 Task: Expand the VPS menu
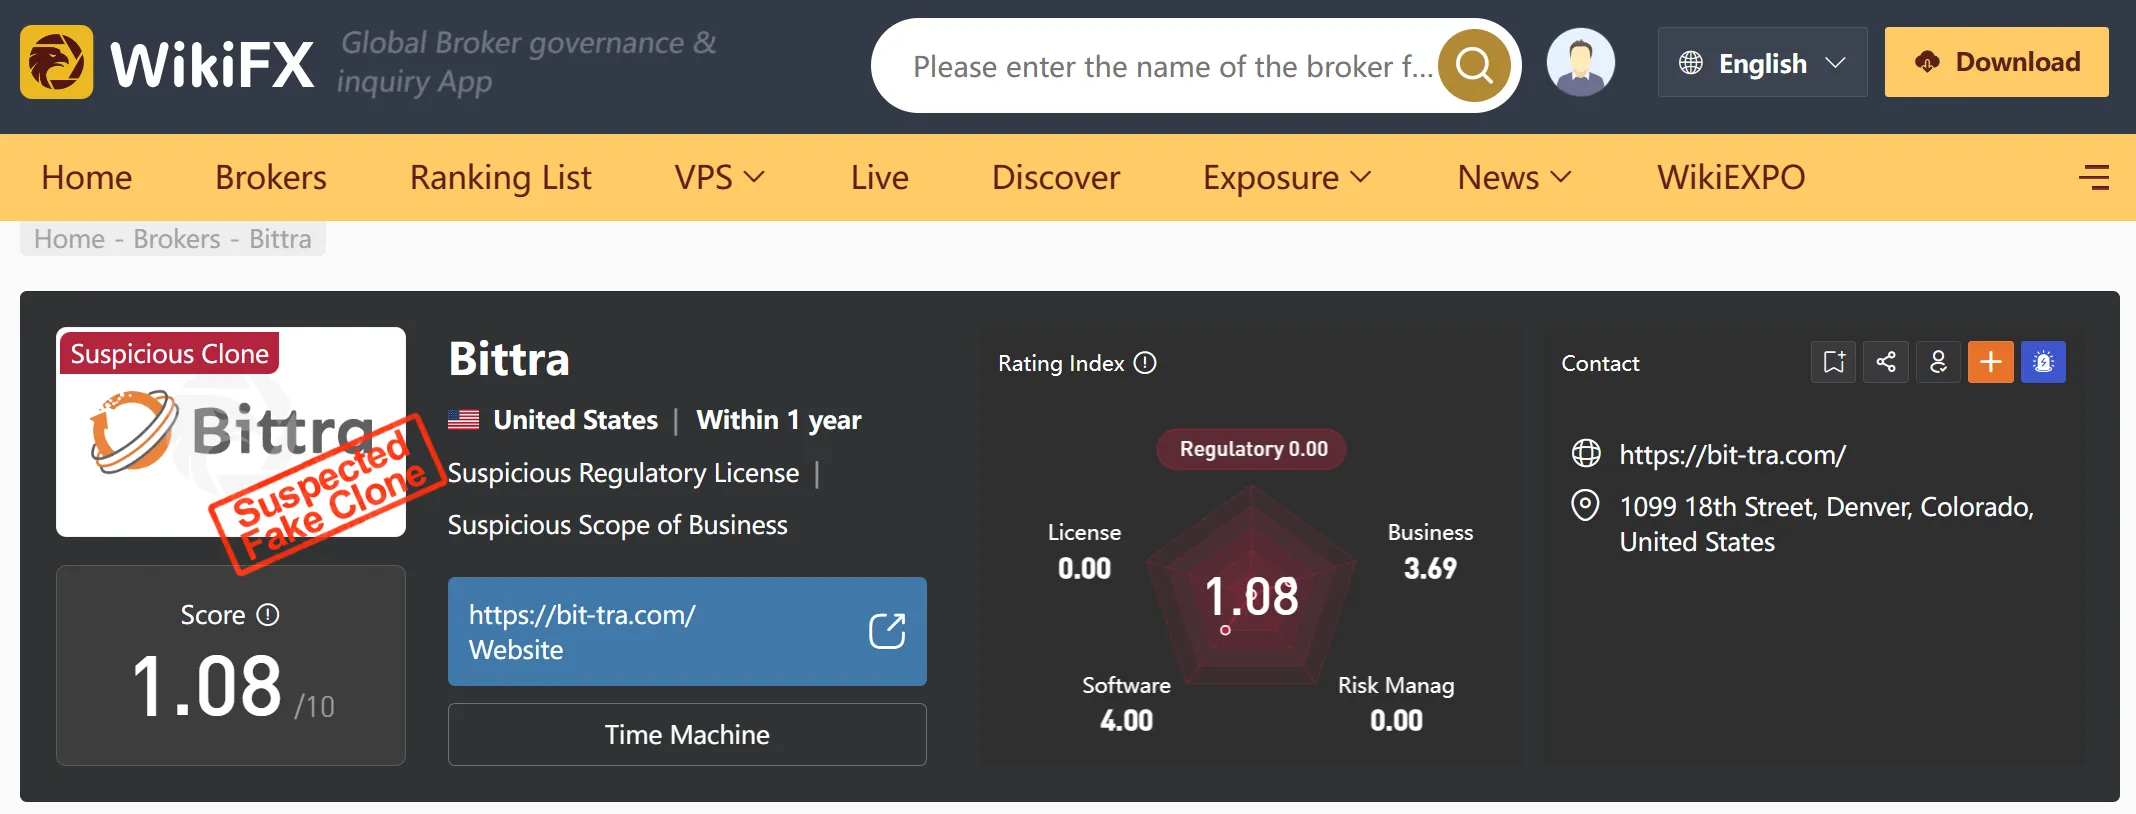719,177
